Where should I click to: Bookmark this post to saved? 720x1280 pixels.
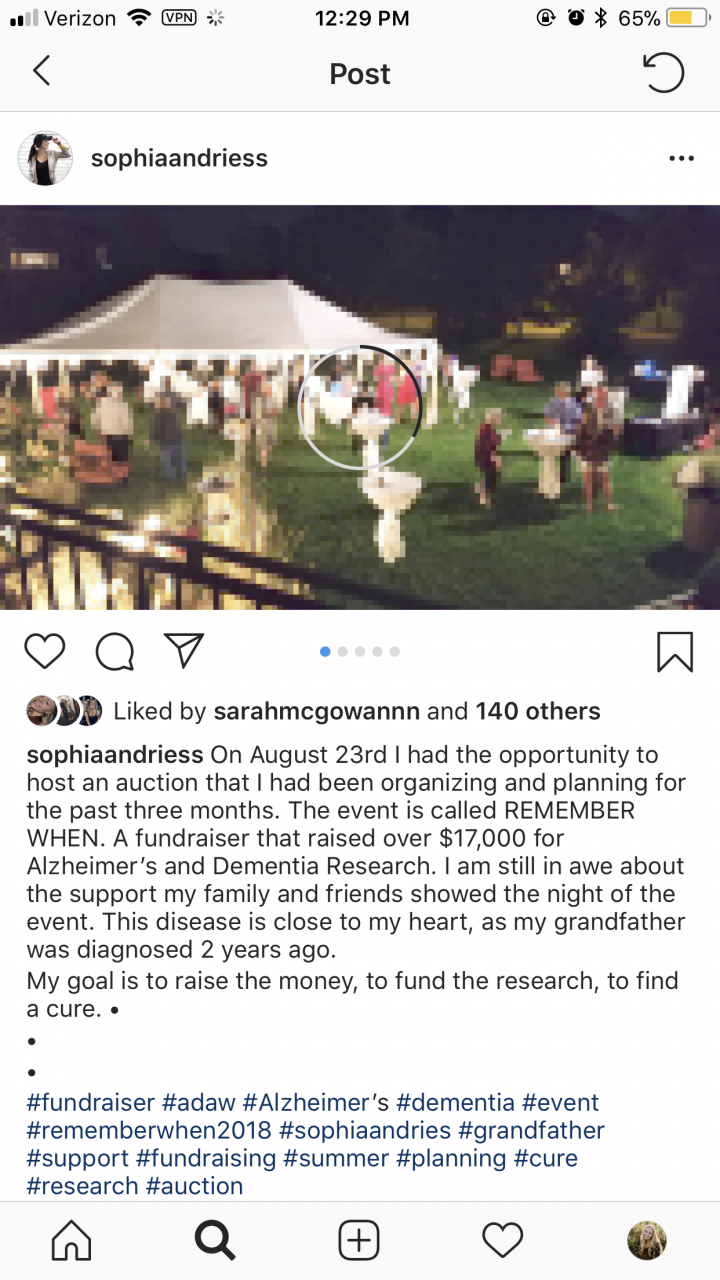tap(675, 651)
